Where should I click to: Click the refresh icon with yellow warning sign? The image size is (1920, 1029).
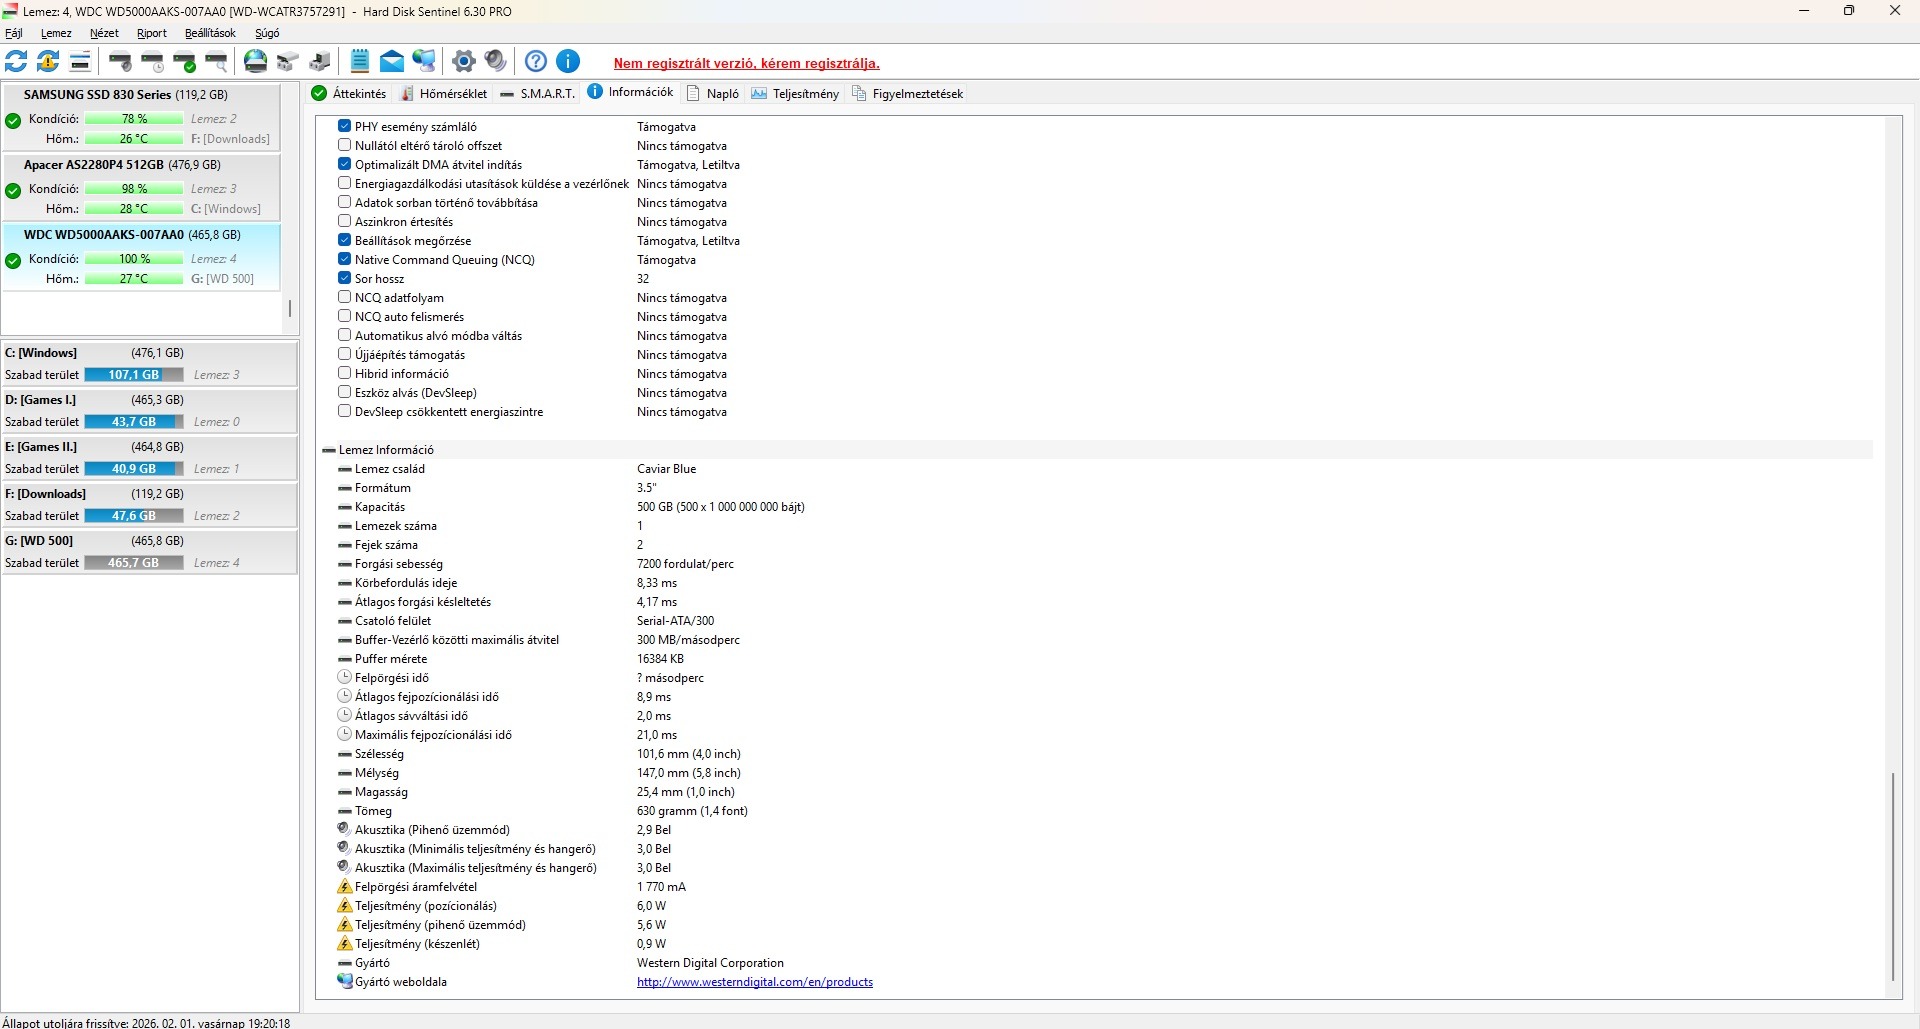pos(48,62)
